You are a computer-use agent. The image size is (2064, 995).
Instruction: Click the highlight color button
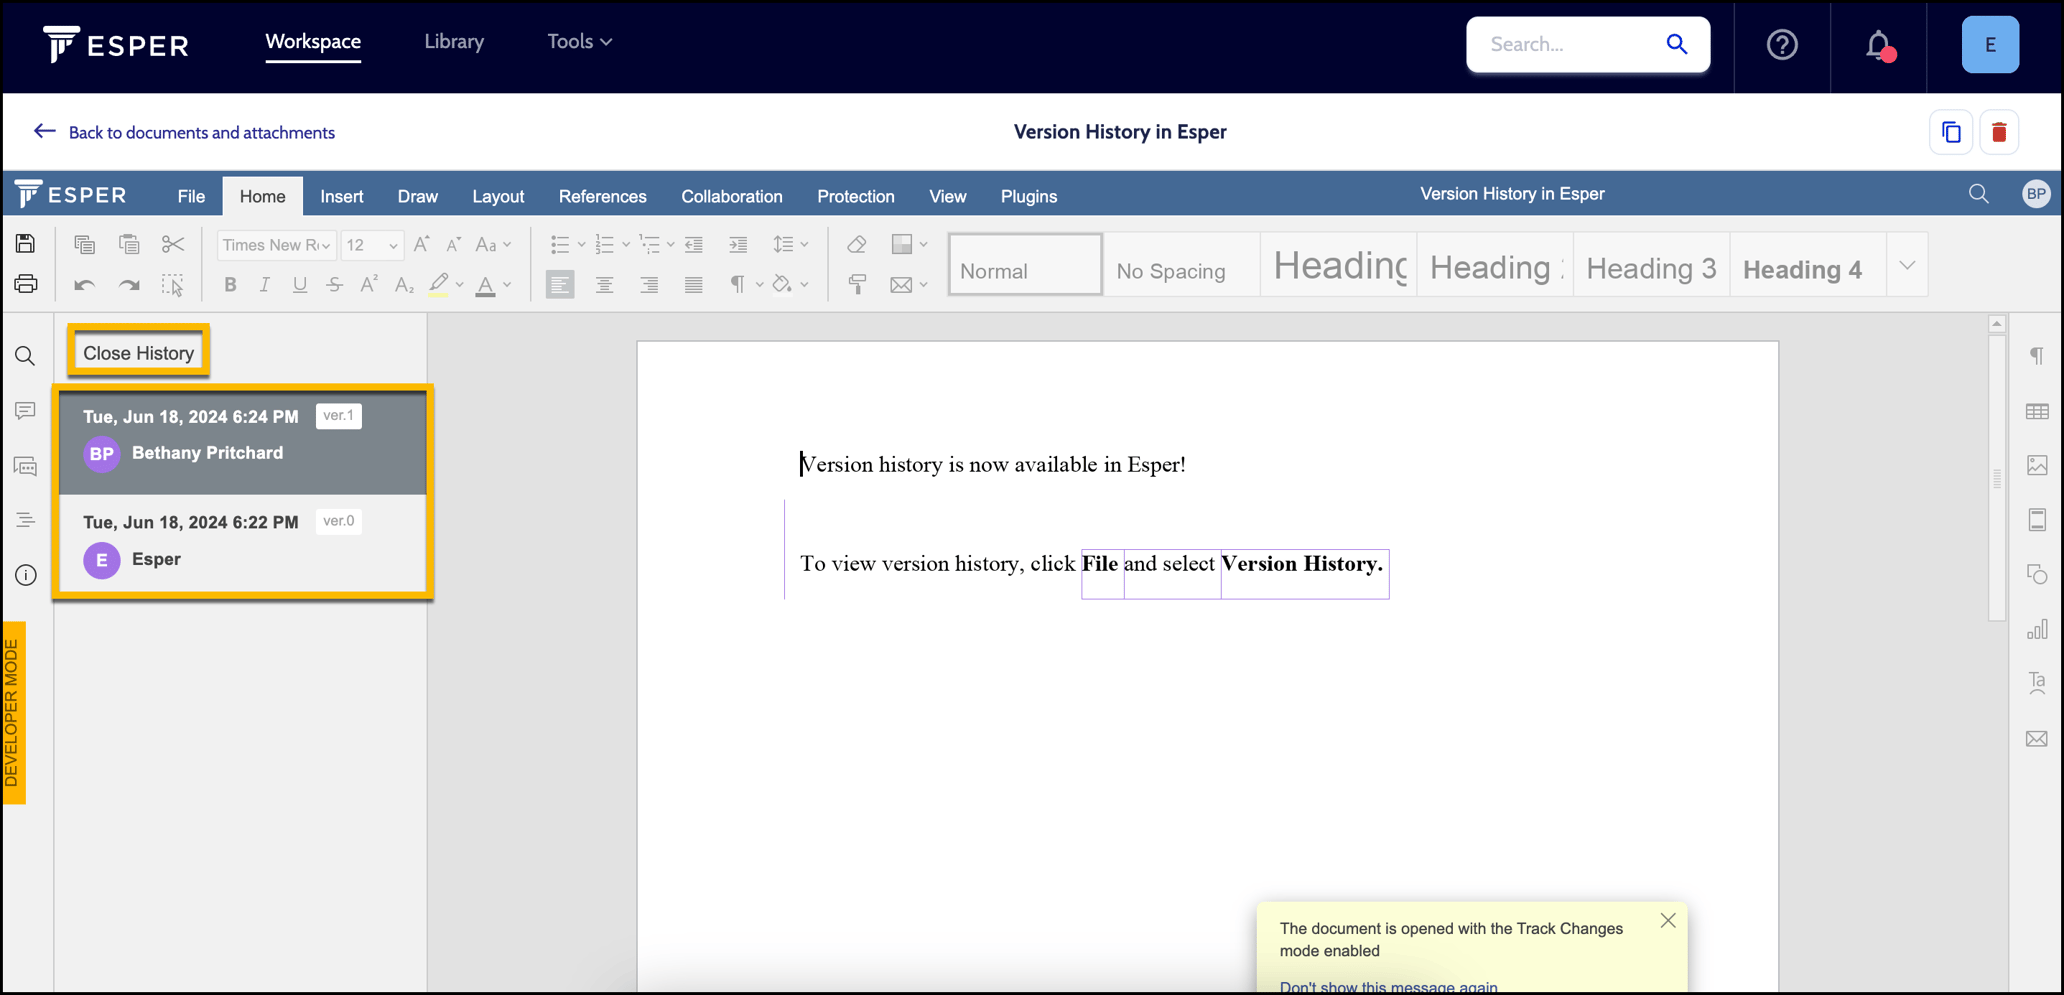(438, 285)
